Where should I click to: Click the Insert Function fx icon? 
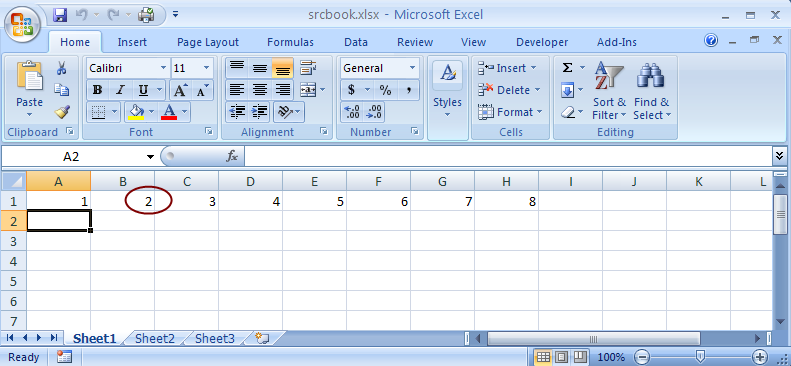[x=232, y=156]
